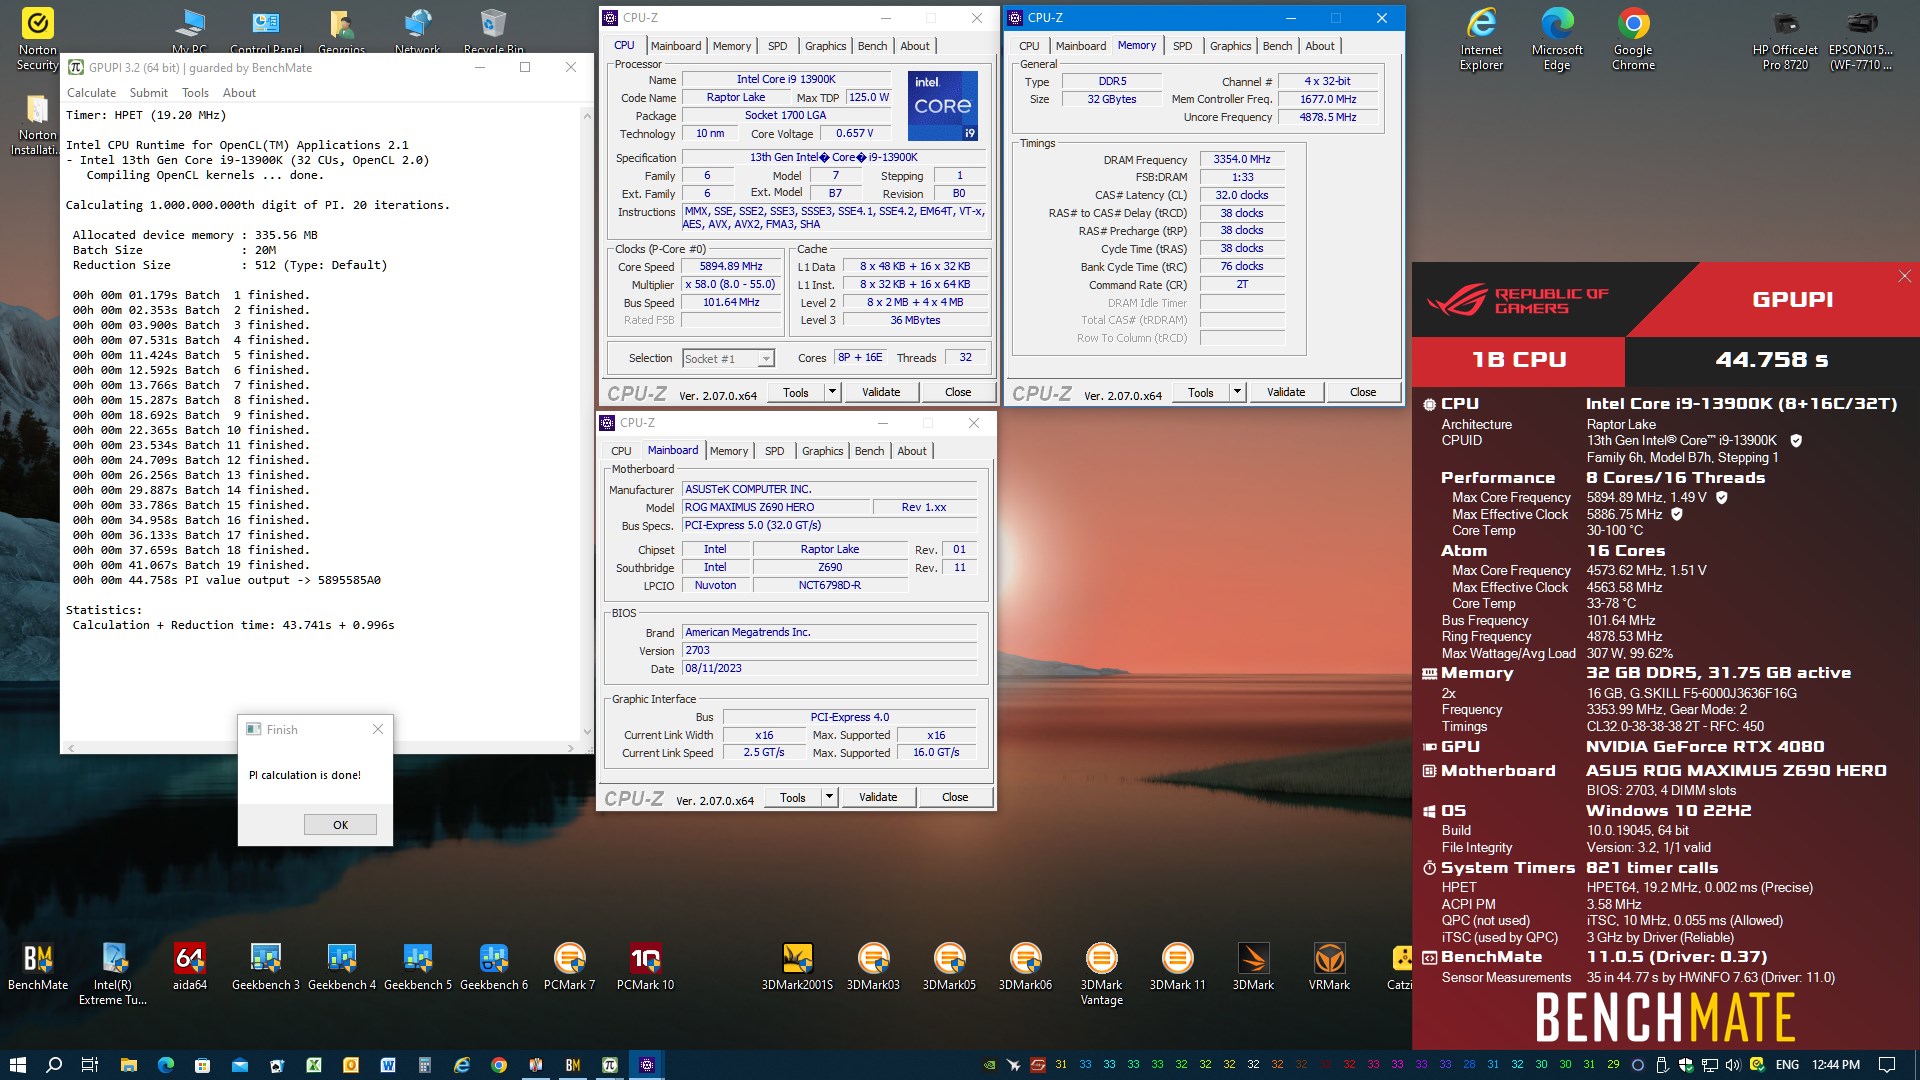The width and height of the screenshot is (1920, 1080).
Task: Click Close button in Memory CPU-Z window
Action: [x=1363, y=392]
